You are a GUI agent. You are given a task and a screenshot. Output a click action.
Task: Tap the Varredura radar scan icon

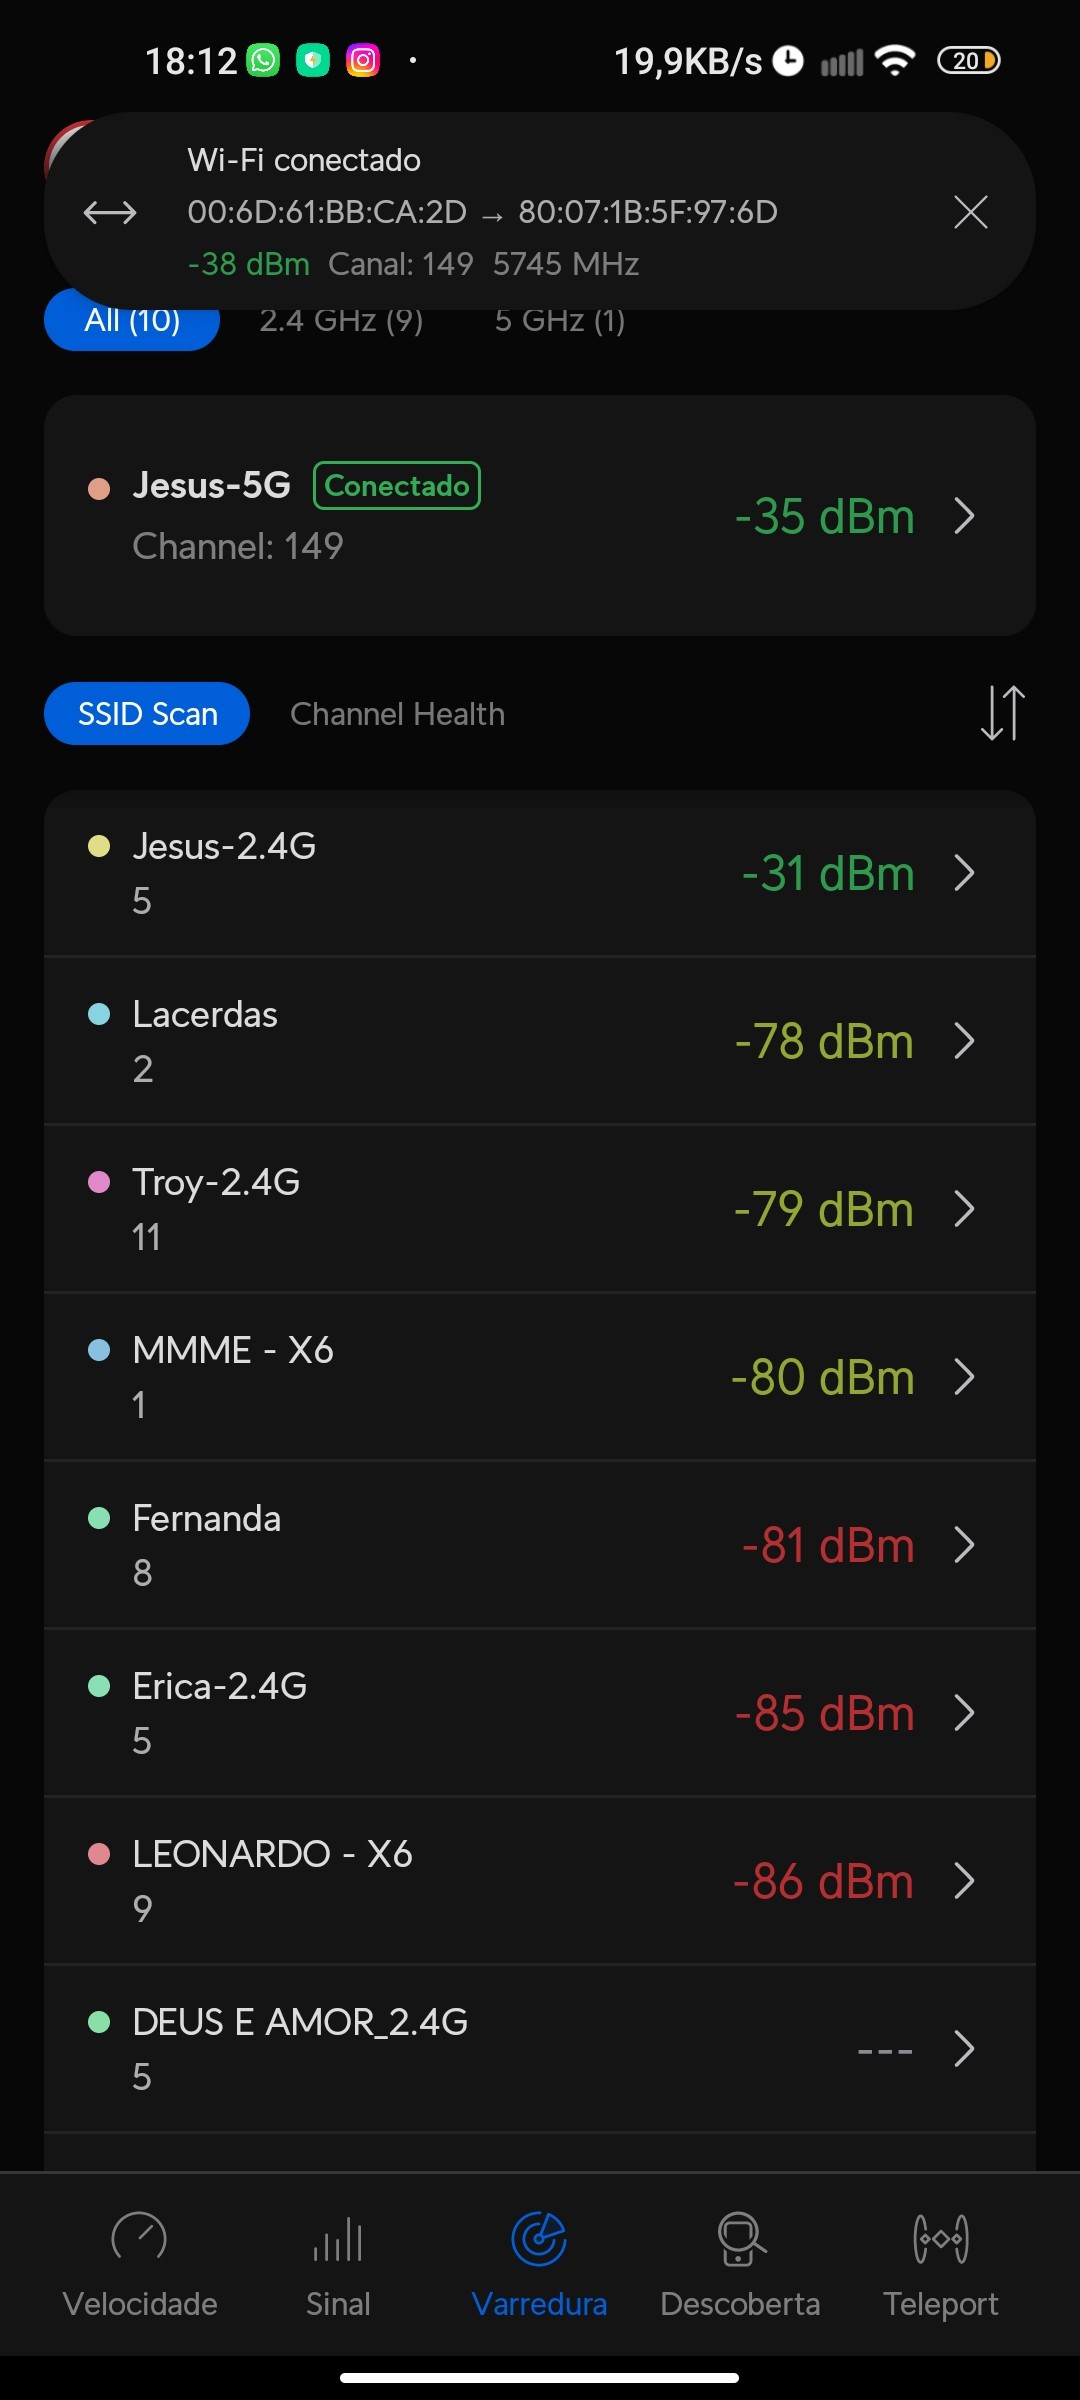(539, 2238)
